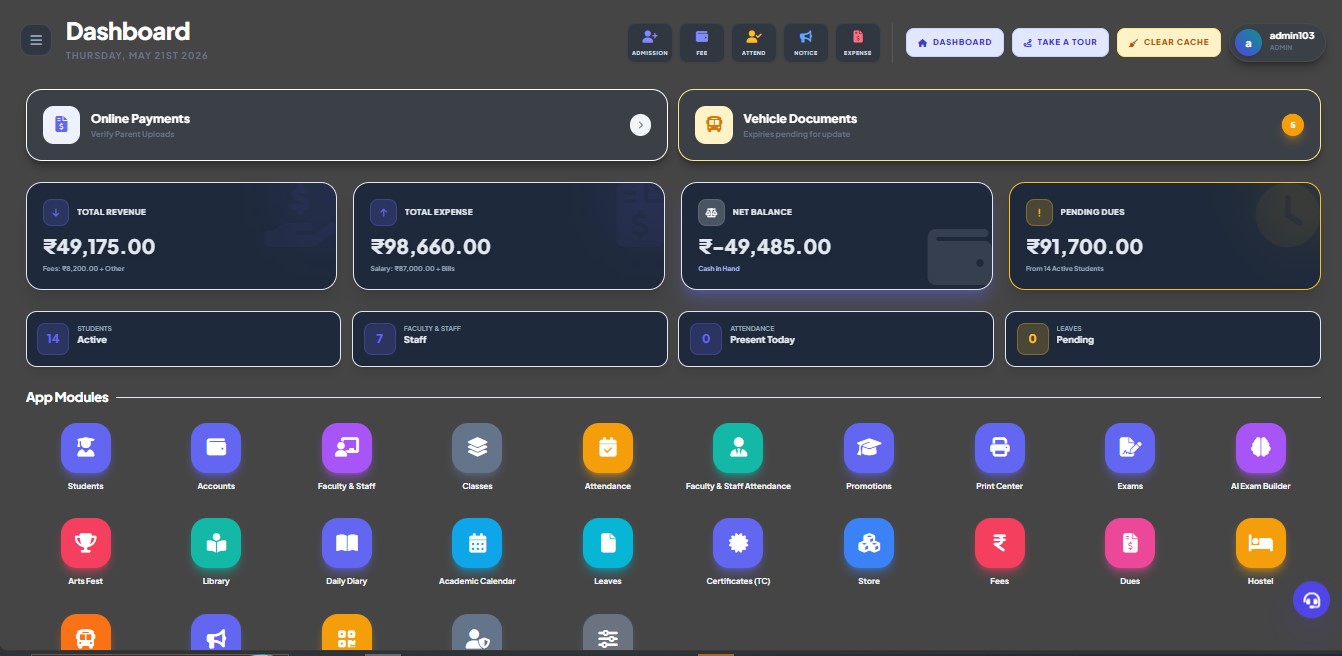Open the orange bus module icon
Image resolution: width=1342 pixels, height=656 pixels.
86,634
